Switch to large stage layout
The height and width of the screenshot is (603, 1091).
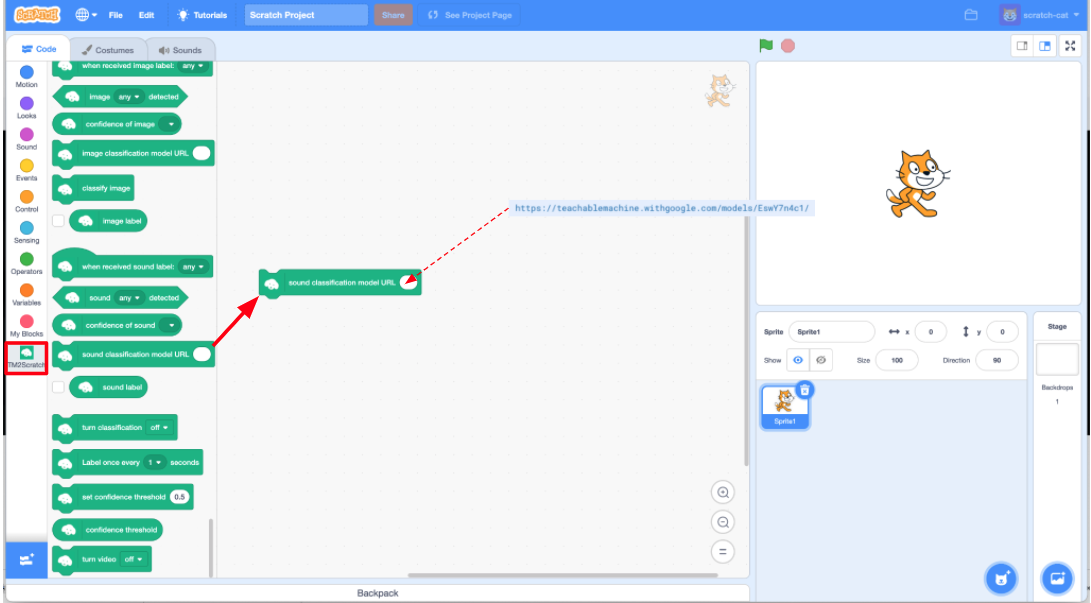[1045, 46]
